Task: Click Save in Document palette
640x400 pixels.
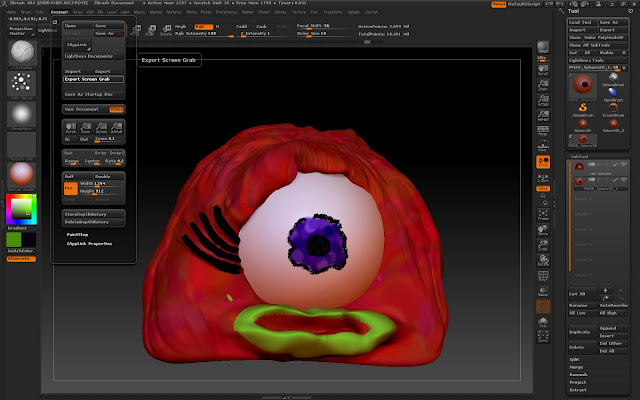Action: [109, 26]
